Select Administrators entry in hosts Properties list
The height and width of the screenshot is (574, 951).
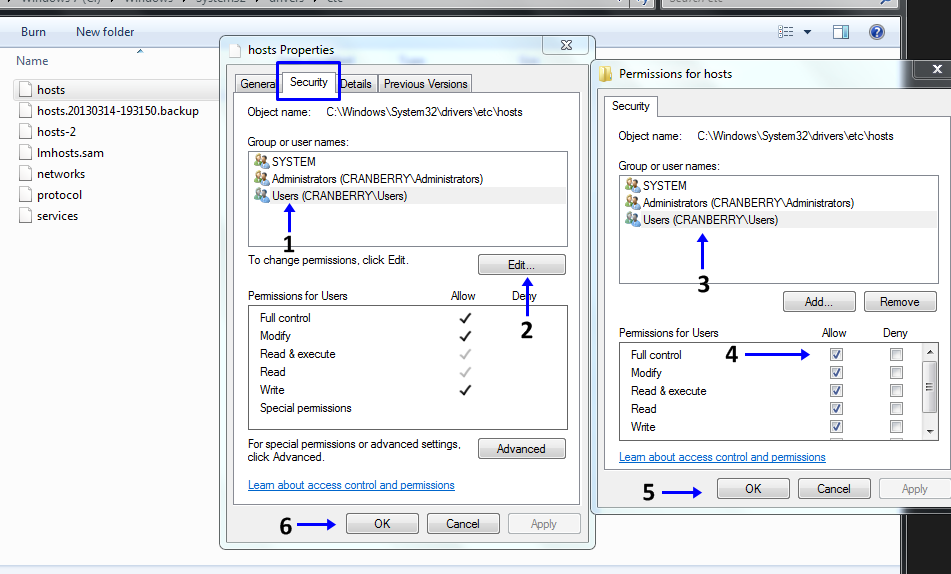pyautogui.click(x=408, y=178)
